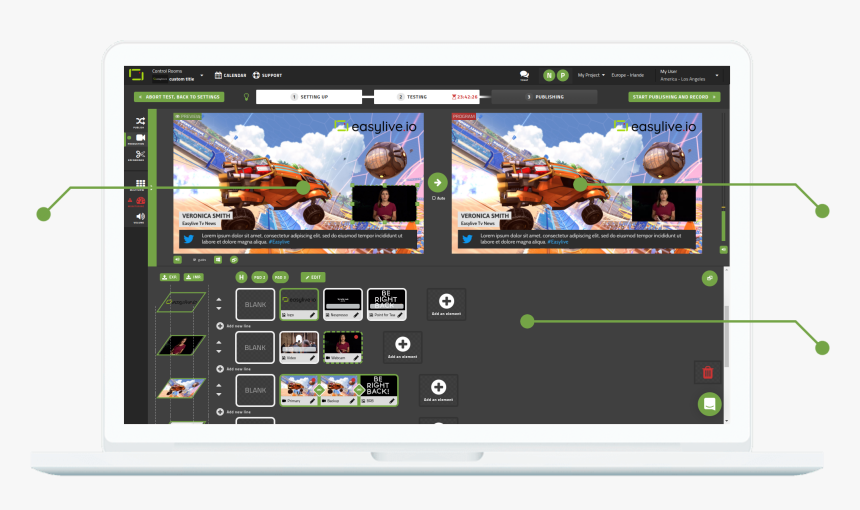Edit the Webcam tile with pencil icon
The width and height of the screenshot is (860, 510).
click(356, 358)
